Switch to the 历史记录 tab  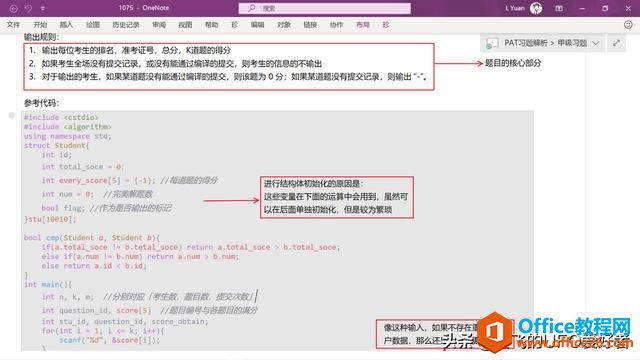click(x=126, y=25)
